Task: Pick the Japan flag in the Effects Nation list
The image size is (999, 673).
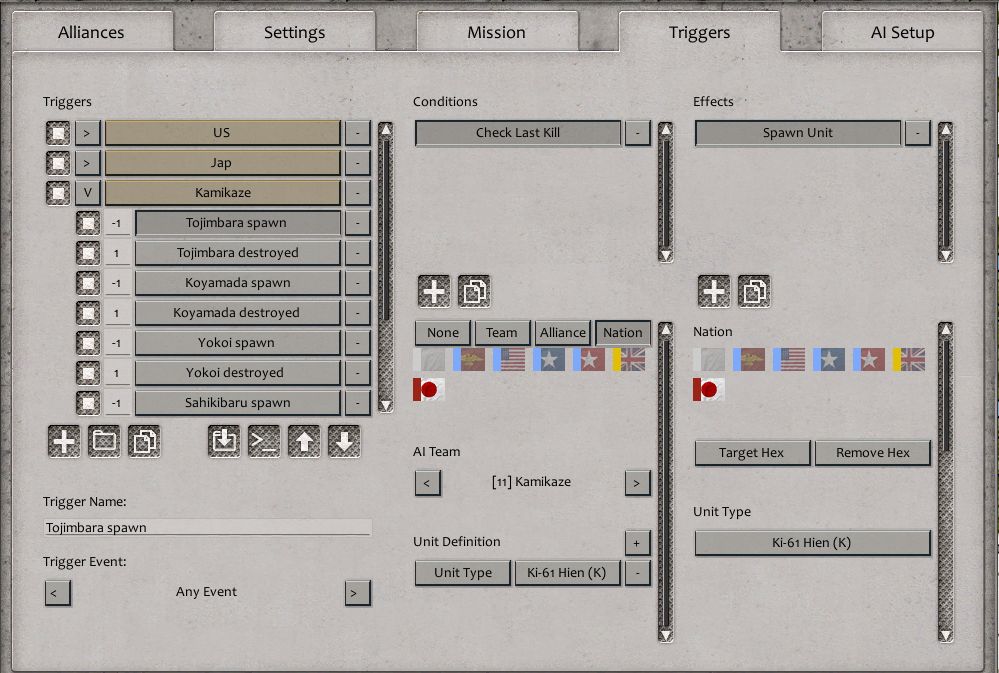Action: [709, 389]
